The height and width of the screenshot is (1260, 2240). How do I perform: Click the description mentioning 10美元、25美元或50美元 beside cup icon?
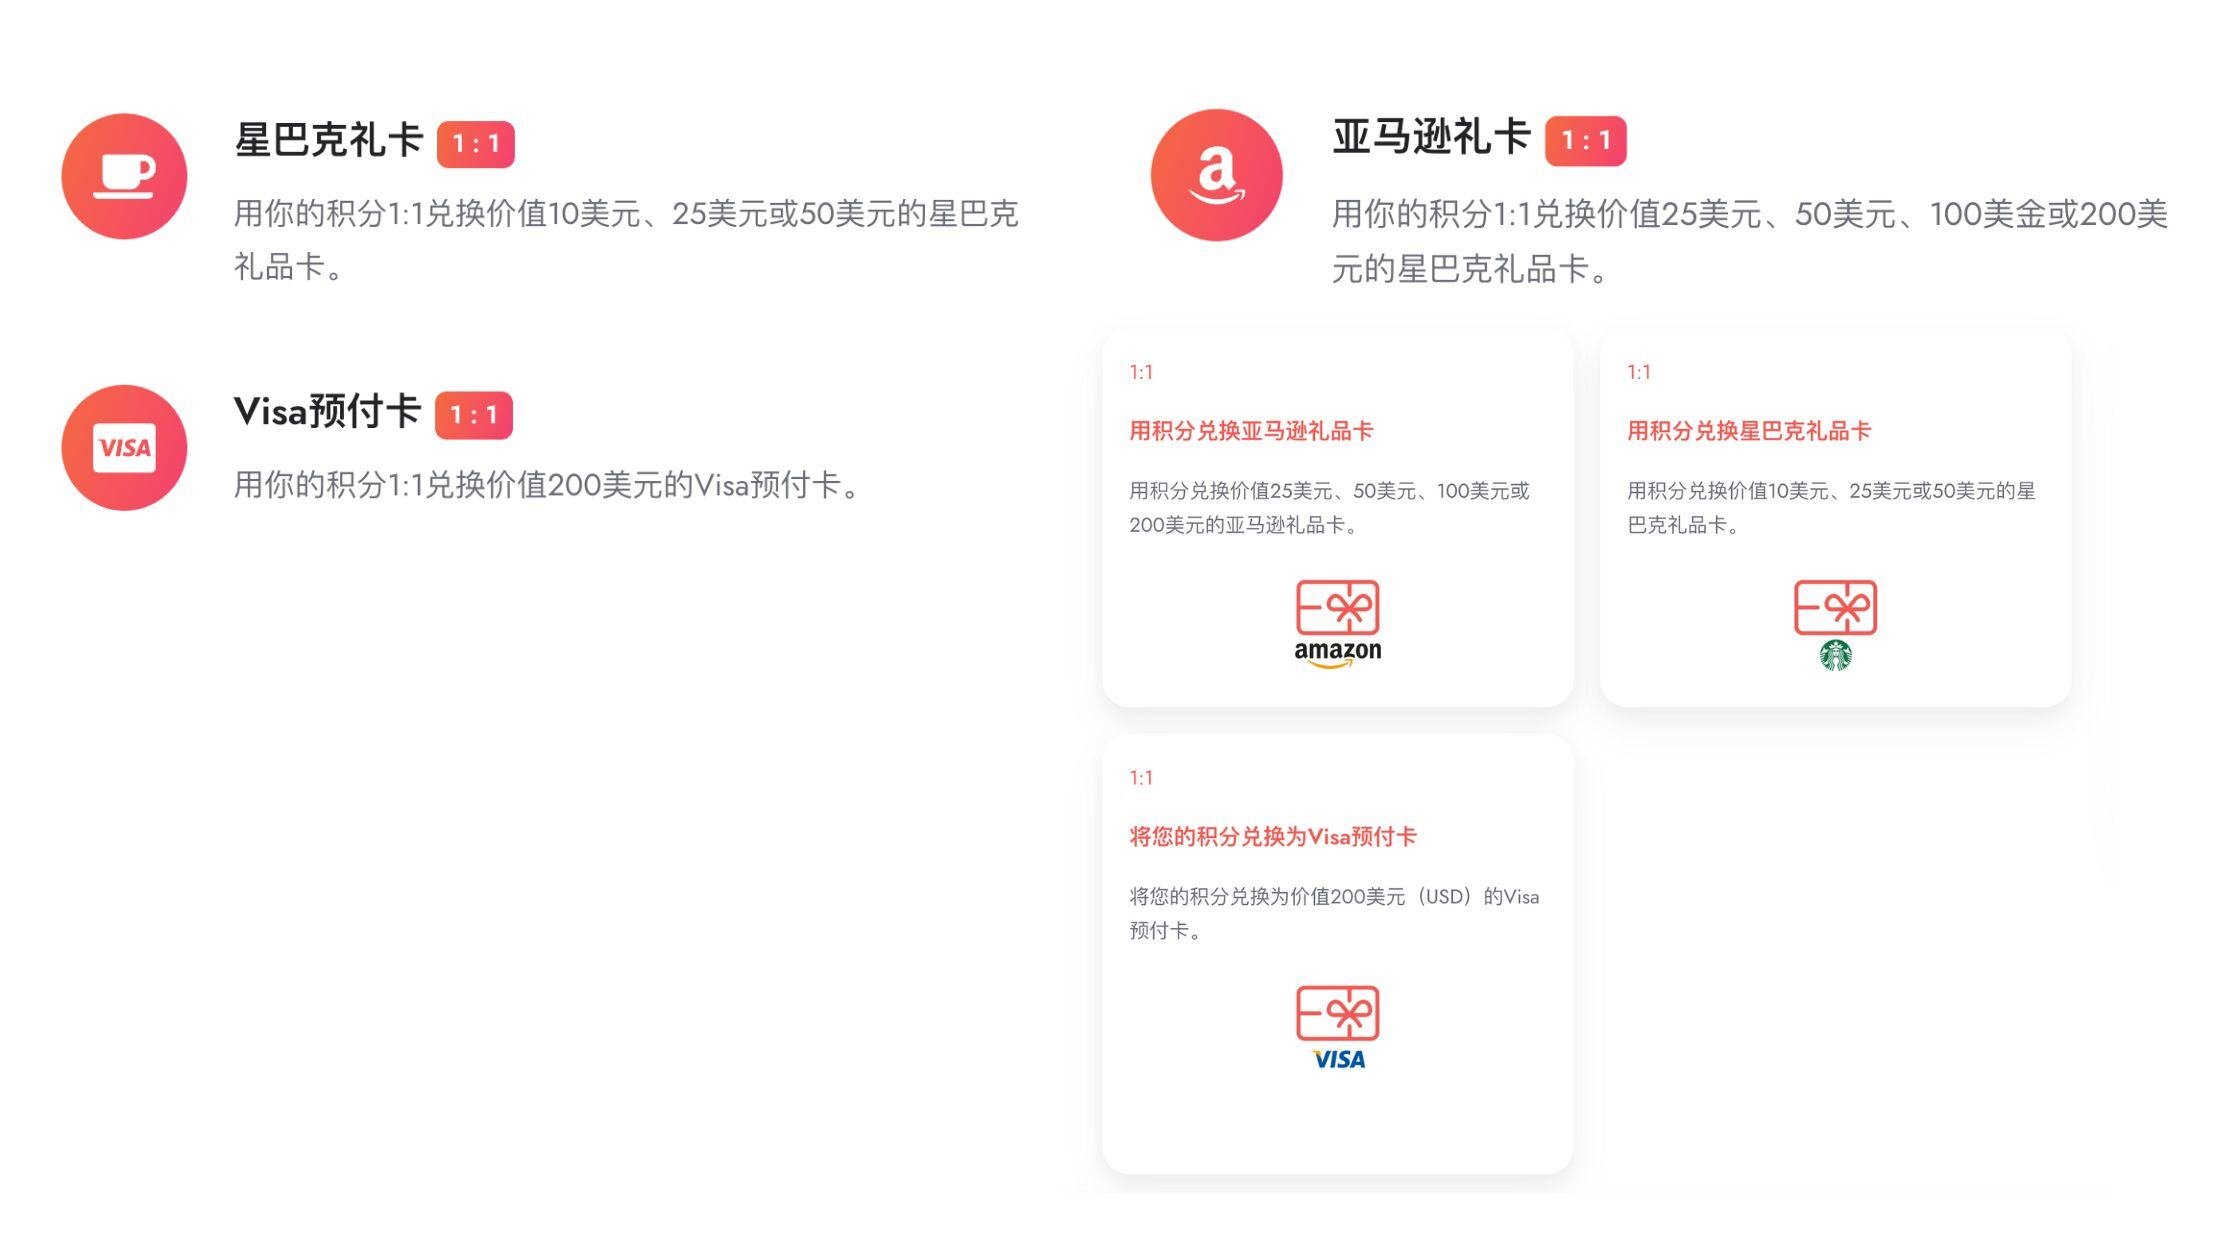[626, 240]
